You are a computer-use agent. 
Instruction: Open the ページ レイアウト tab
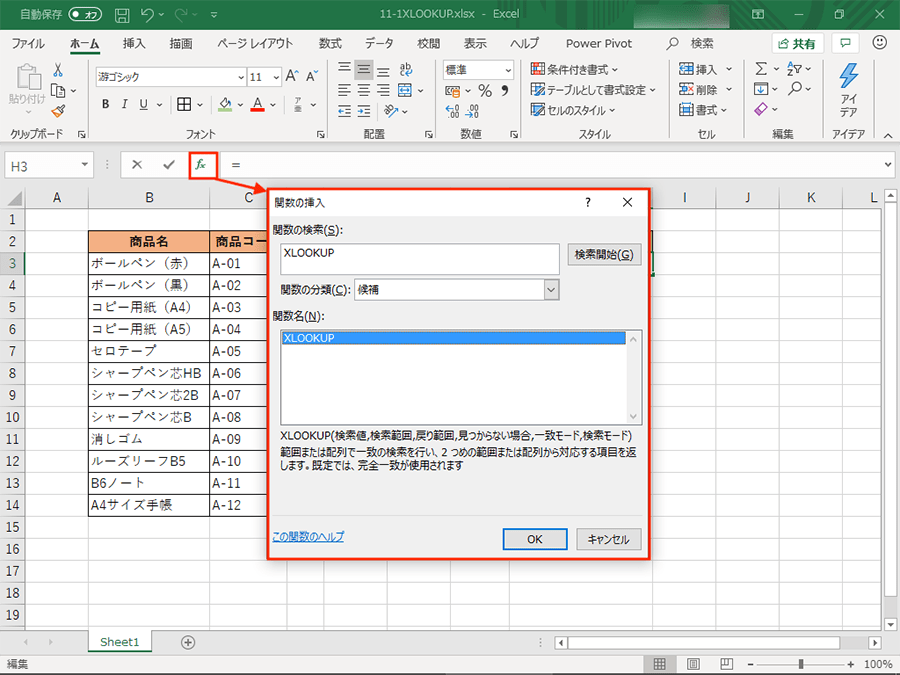pos(255,44)
